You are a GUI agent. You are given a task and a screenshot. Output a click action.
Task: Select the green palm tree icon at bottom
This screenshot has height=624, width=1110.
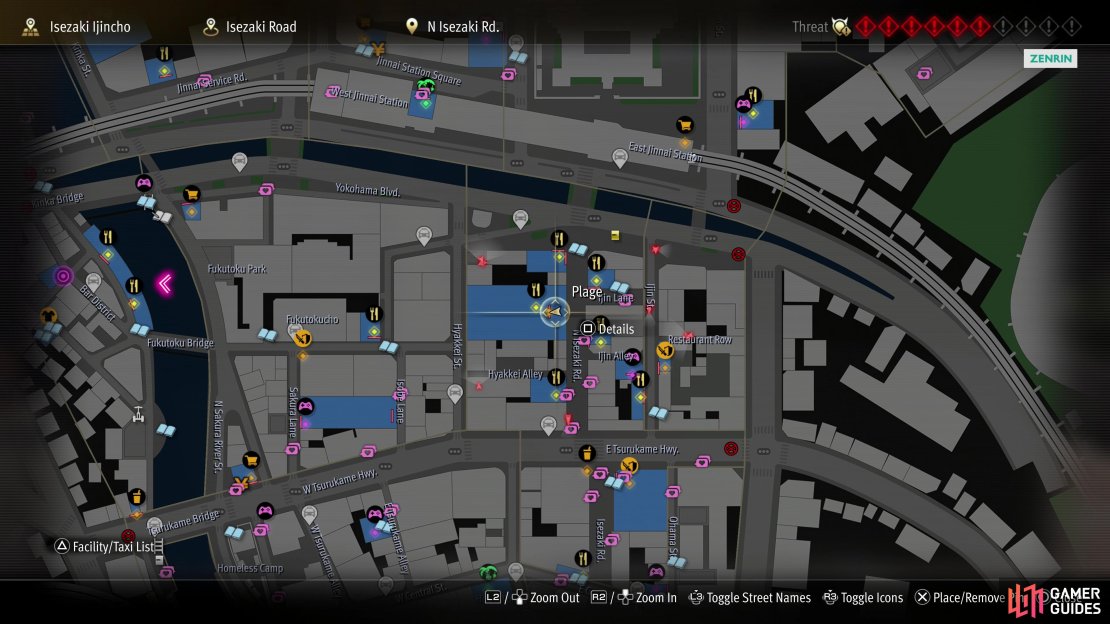click(488, 572)
